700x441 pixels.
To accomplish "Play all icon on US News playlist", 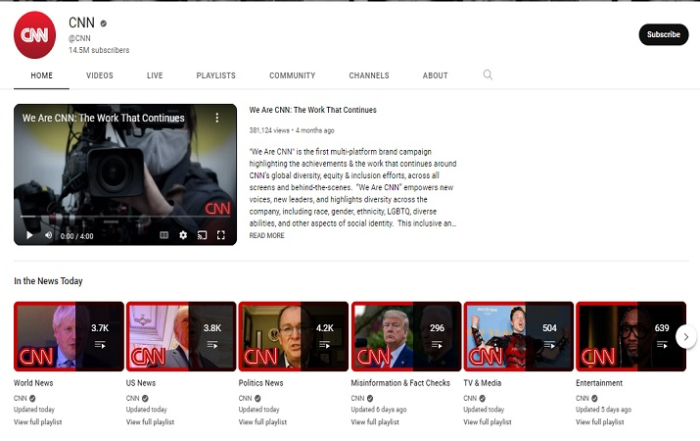I will [x=212, y=345].
